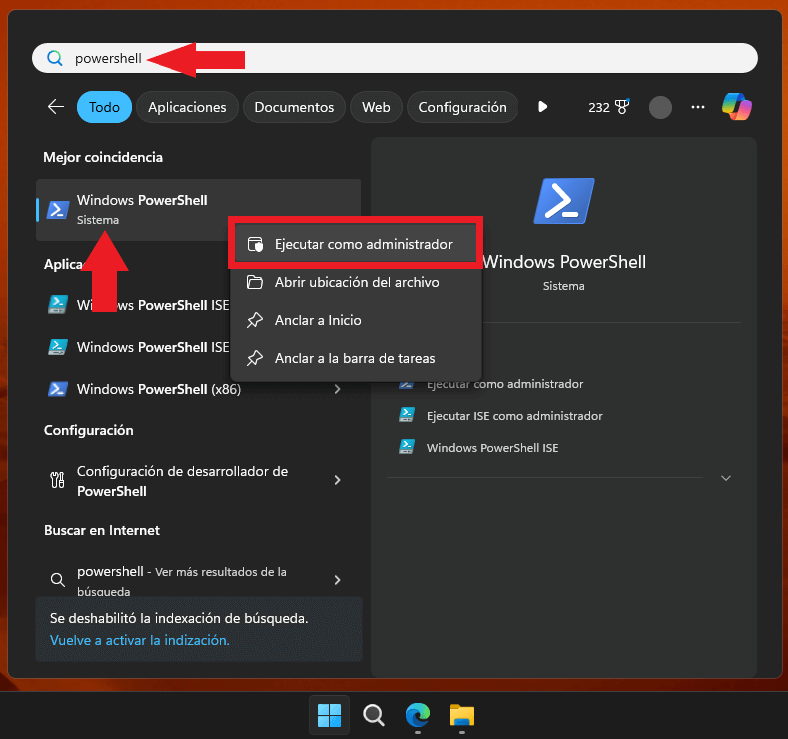
Task: Switch to the Aplicaciones filter
Action: point(187,107)
